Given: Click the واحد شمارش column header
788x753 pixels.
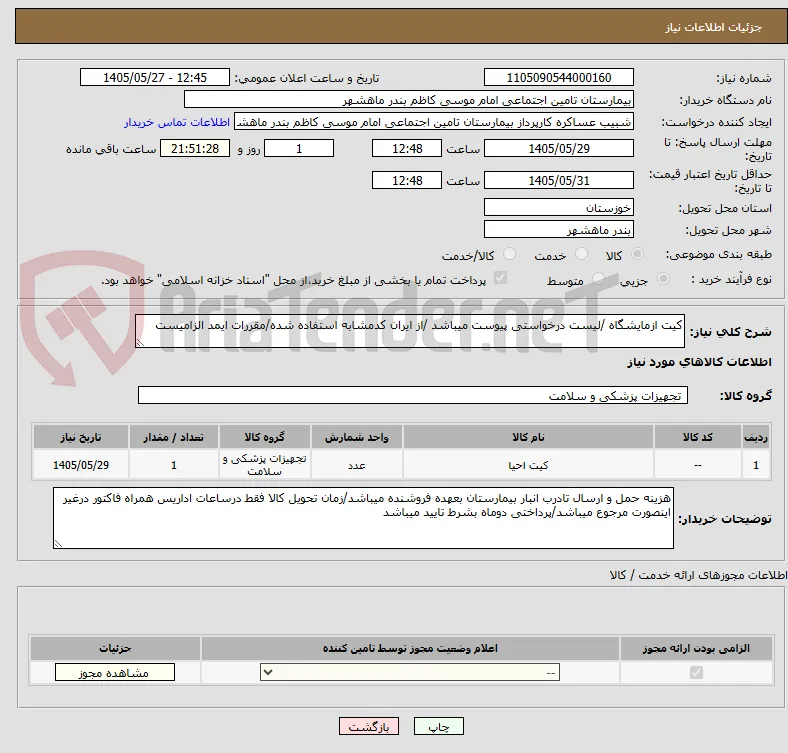Looking at the screenshot, I should click(357, 437).
